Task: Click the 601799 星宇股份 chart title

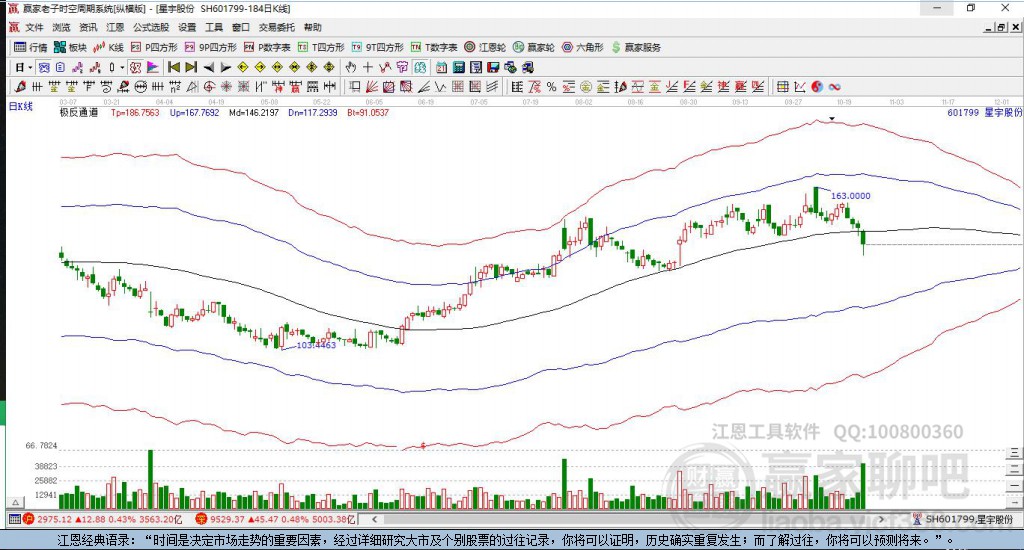Action: coord(984,112)
